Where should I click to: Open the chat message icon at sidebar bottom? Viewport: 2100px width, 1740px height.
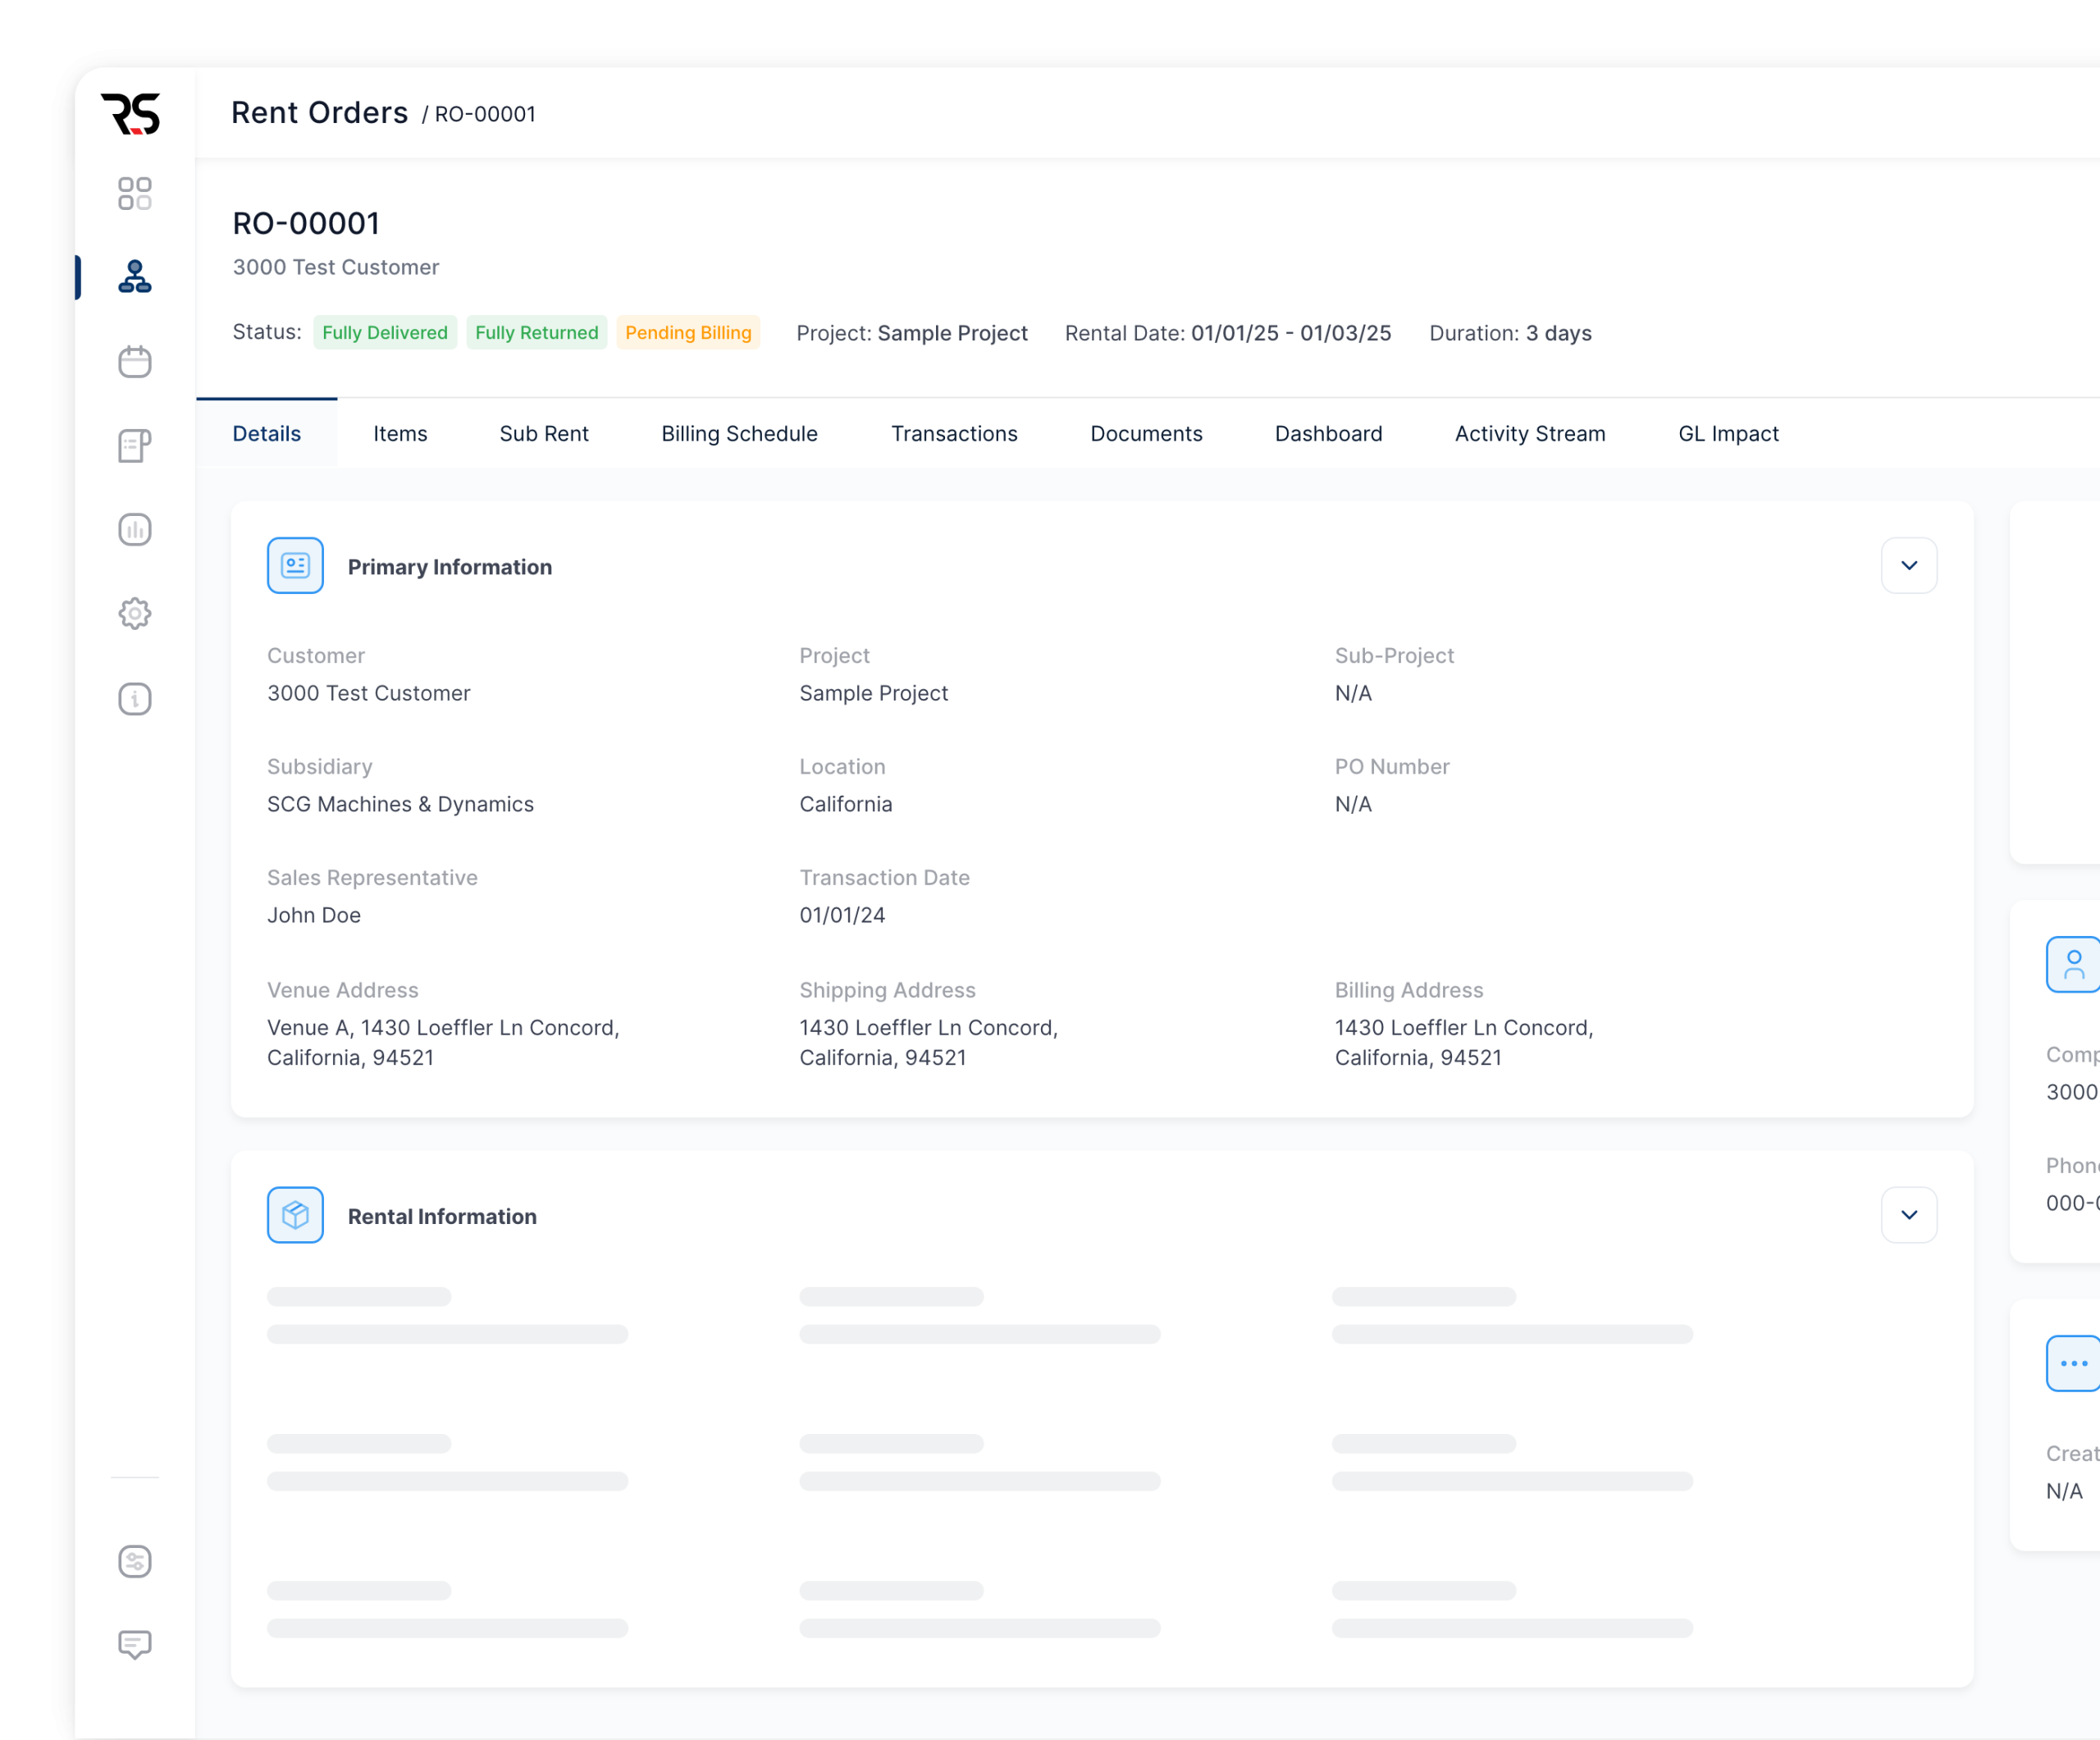(x=135, y=1645)
